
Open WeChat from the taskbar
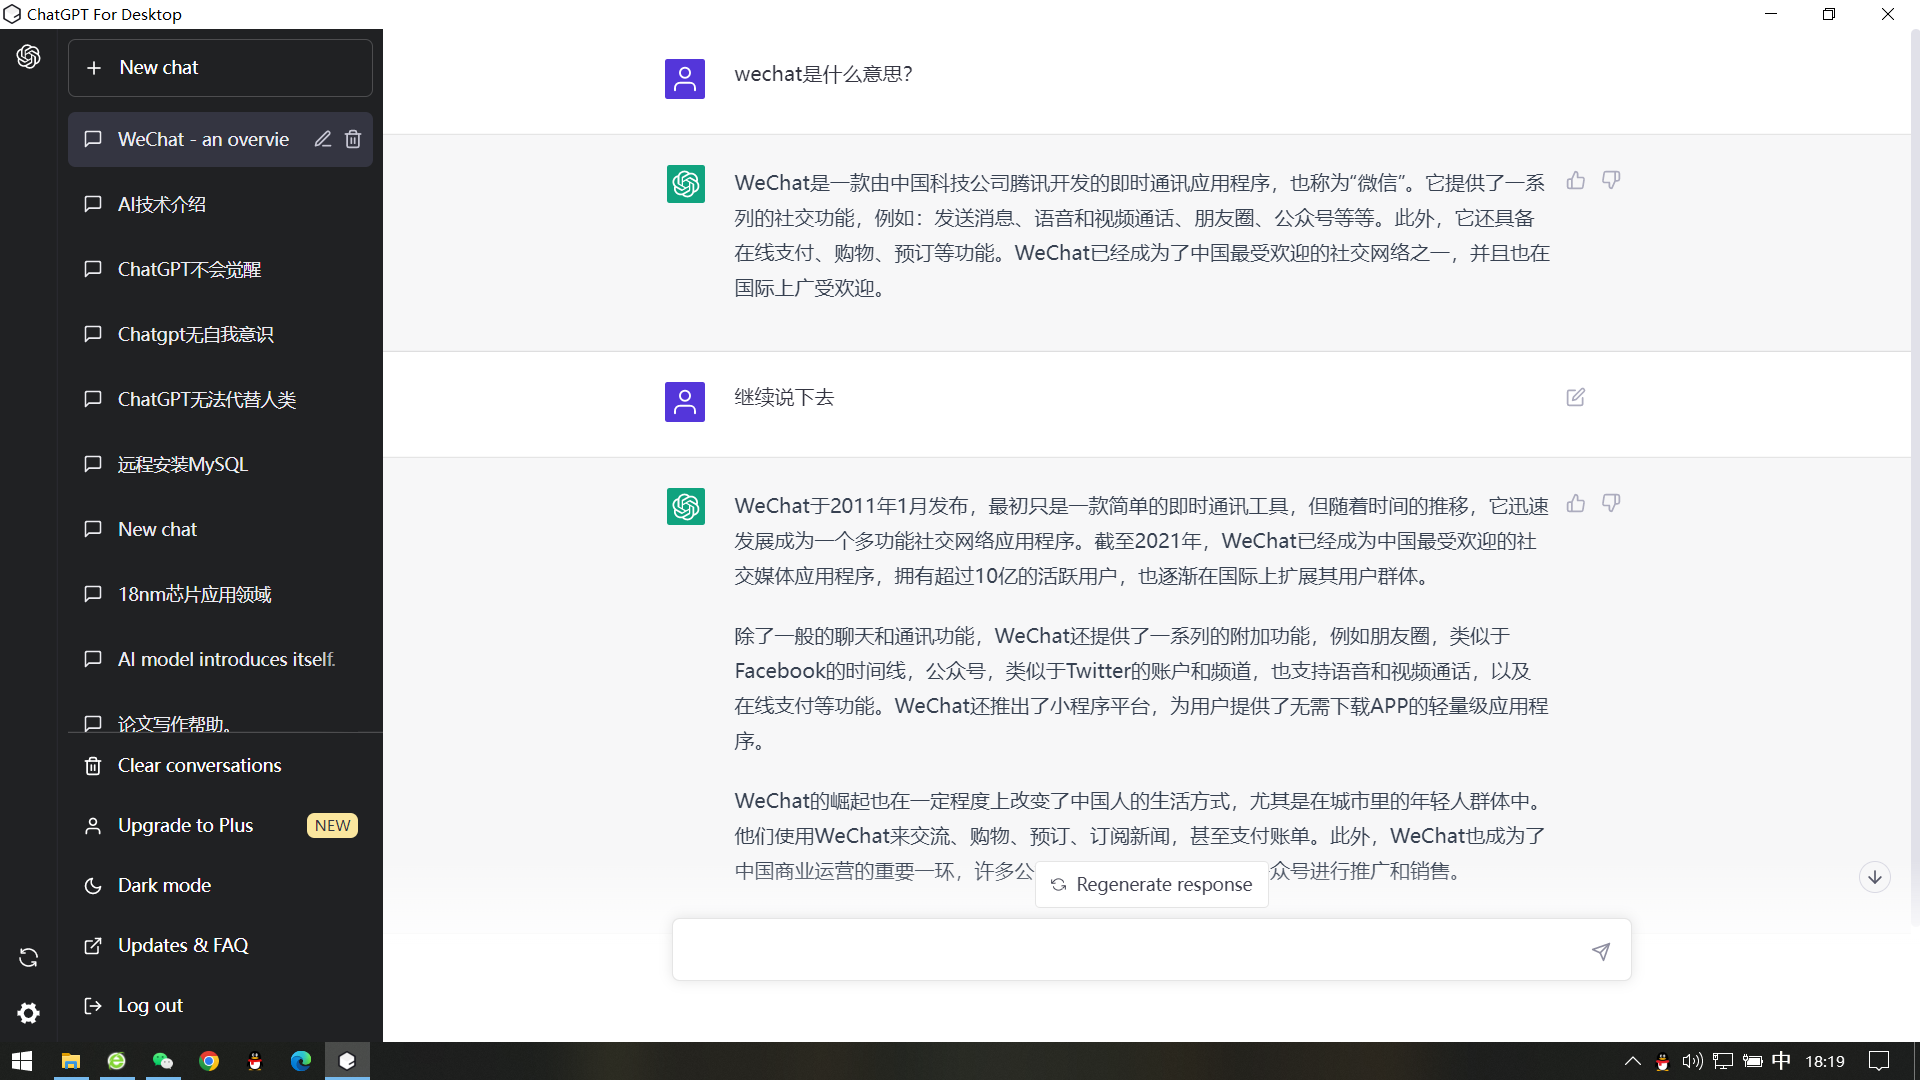[163, 1061]
